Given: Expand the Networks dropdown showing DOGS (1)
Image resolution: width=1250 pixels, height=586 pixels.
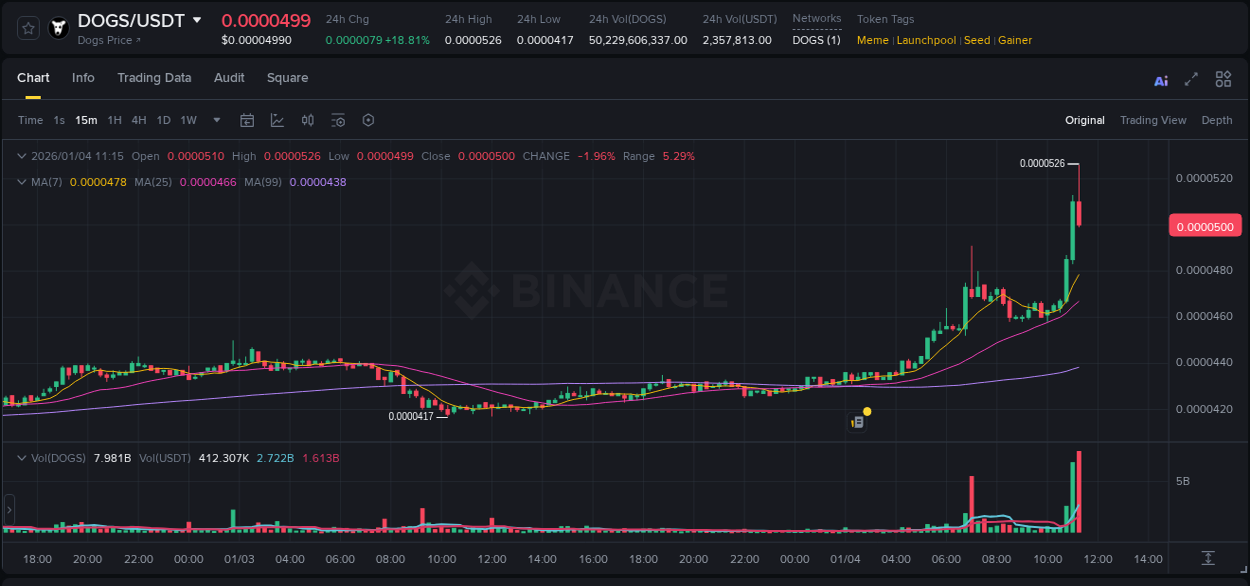Looking at the screenshot, I should pyautogui.click(x=816, y=40).
